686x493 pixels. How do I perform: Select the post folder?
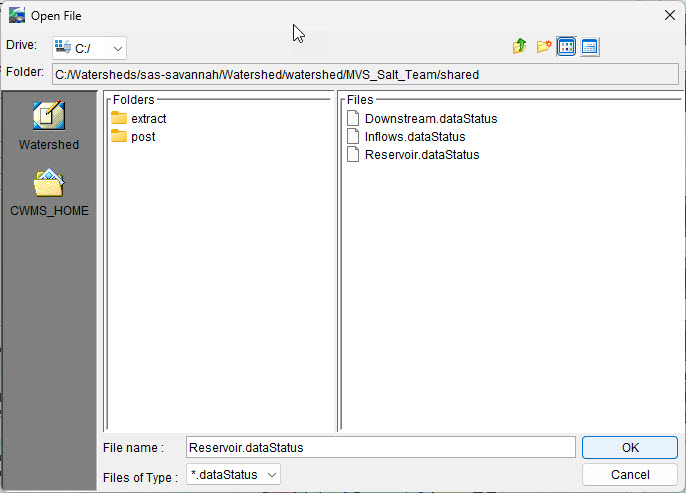(142, 137)
